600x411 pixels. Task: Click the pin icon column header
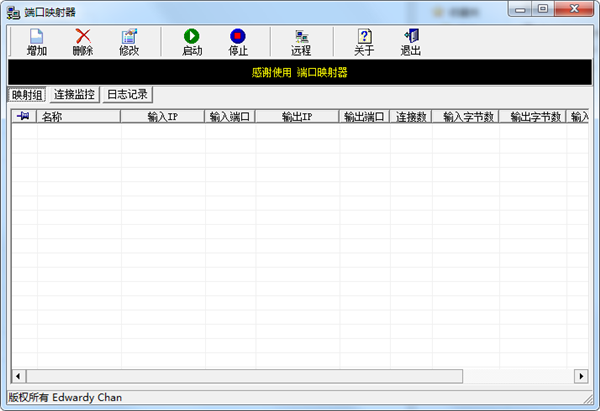point(24,117)
